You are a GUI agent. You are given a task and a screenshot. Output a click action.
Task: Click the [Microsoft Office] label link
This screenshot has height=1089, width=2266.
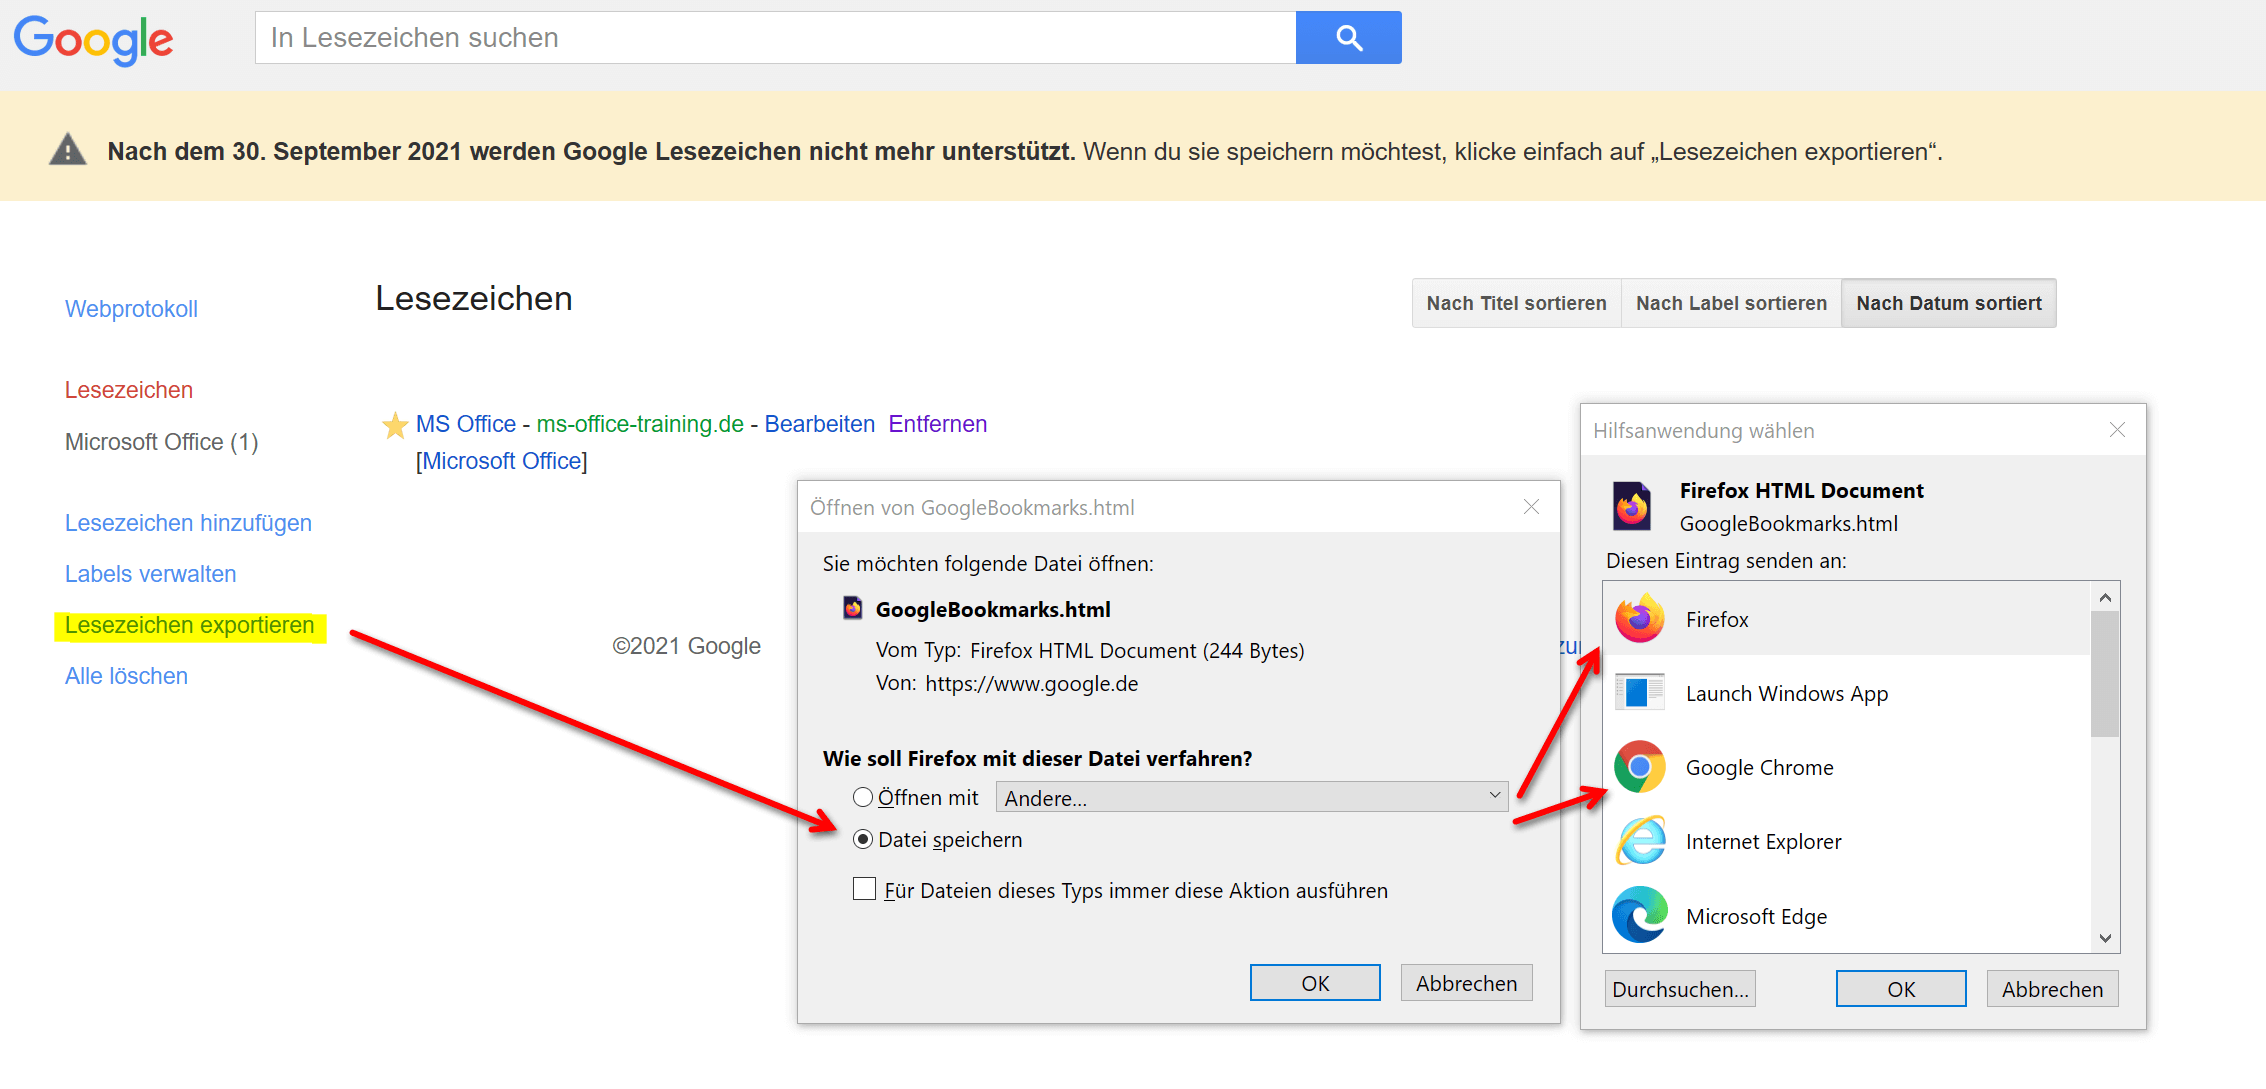(x=502, y=461)
